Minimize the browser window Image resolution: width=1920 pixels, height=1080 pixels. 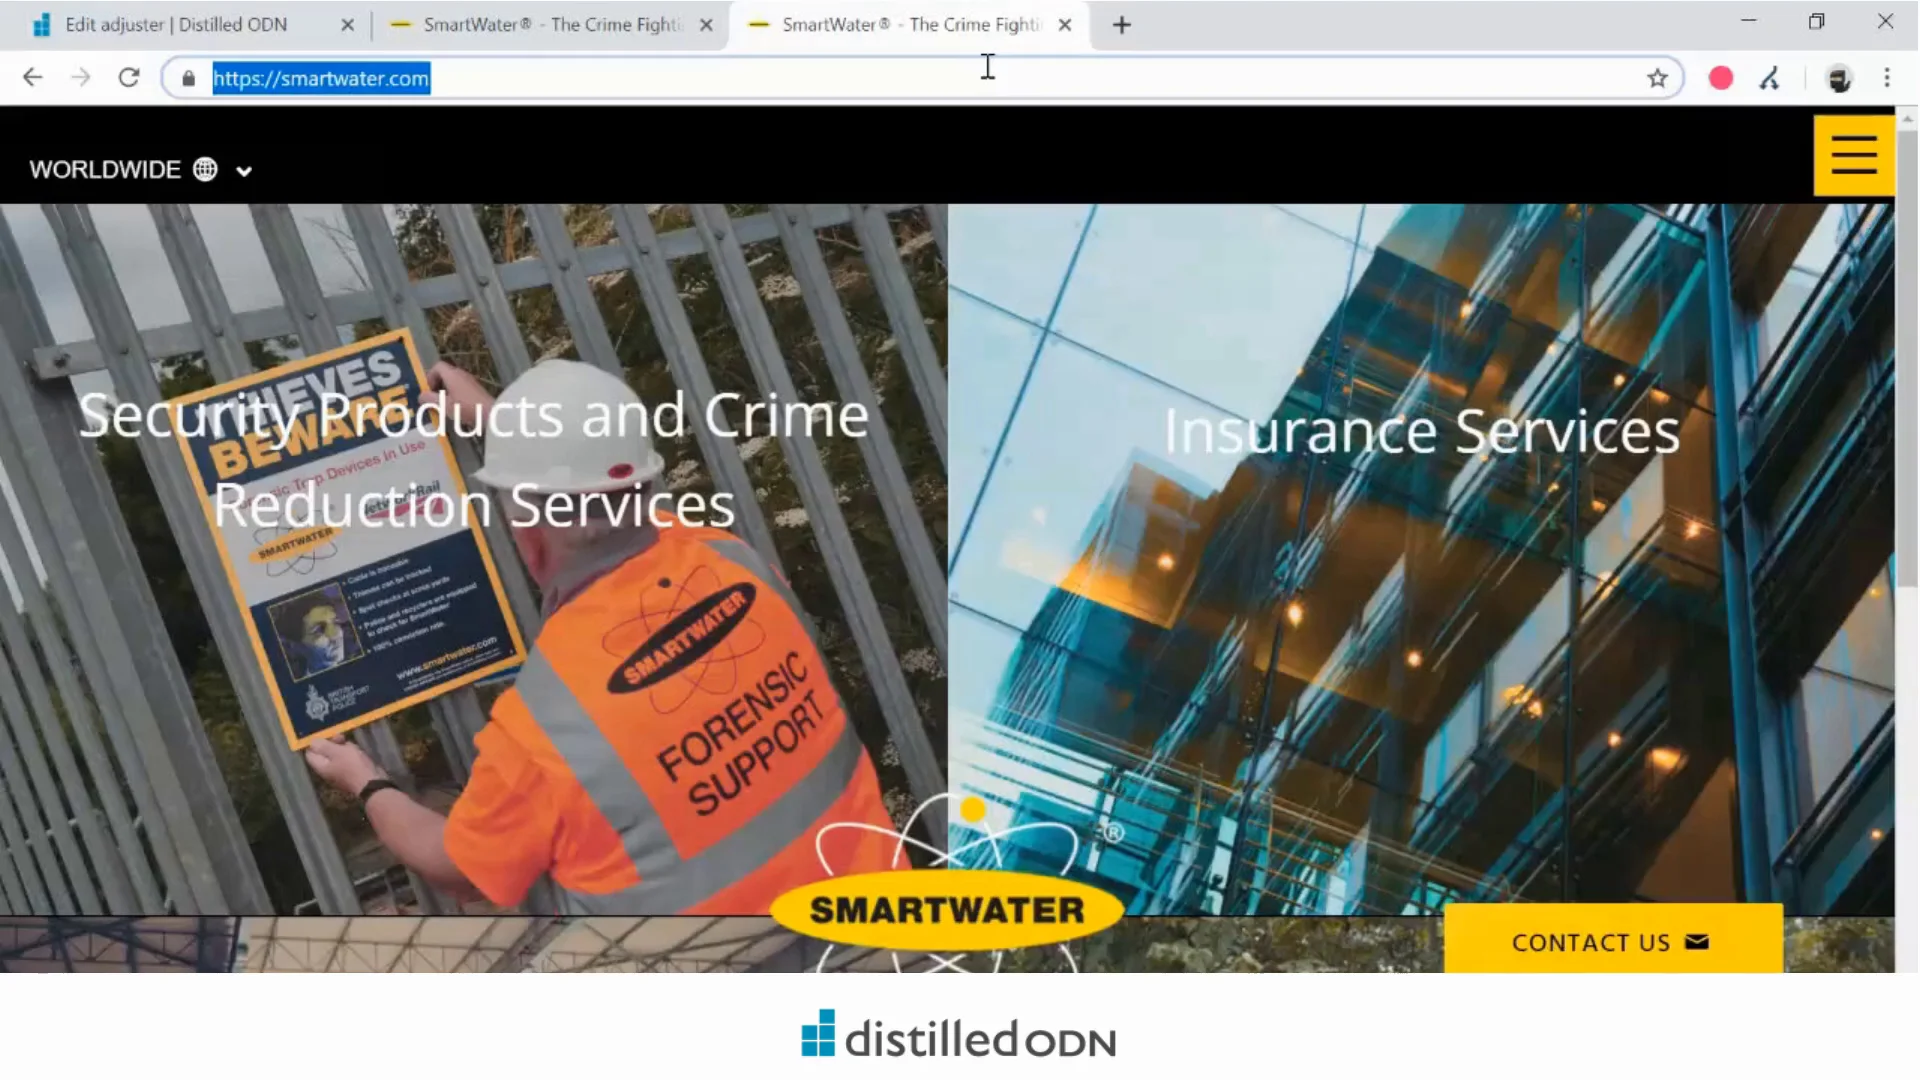1748,21
